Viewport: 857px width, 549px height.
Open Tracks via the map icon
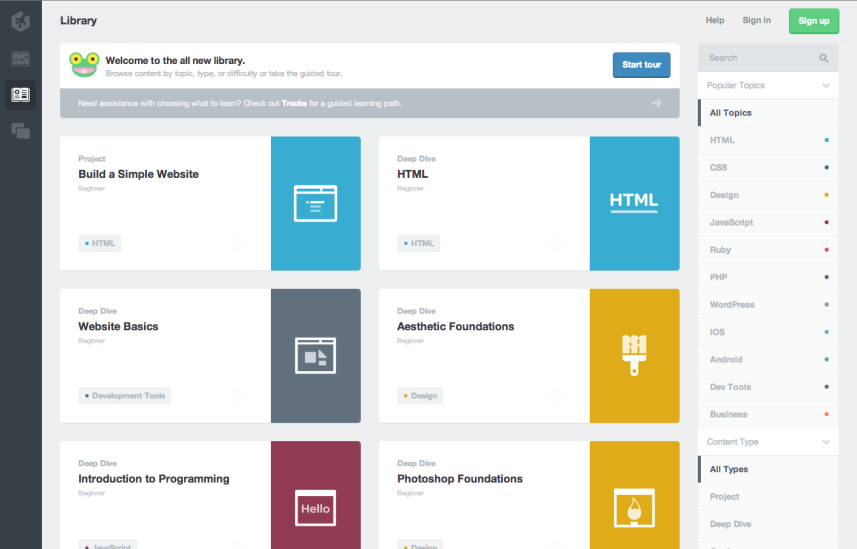(20, 59)
